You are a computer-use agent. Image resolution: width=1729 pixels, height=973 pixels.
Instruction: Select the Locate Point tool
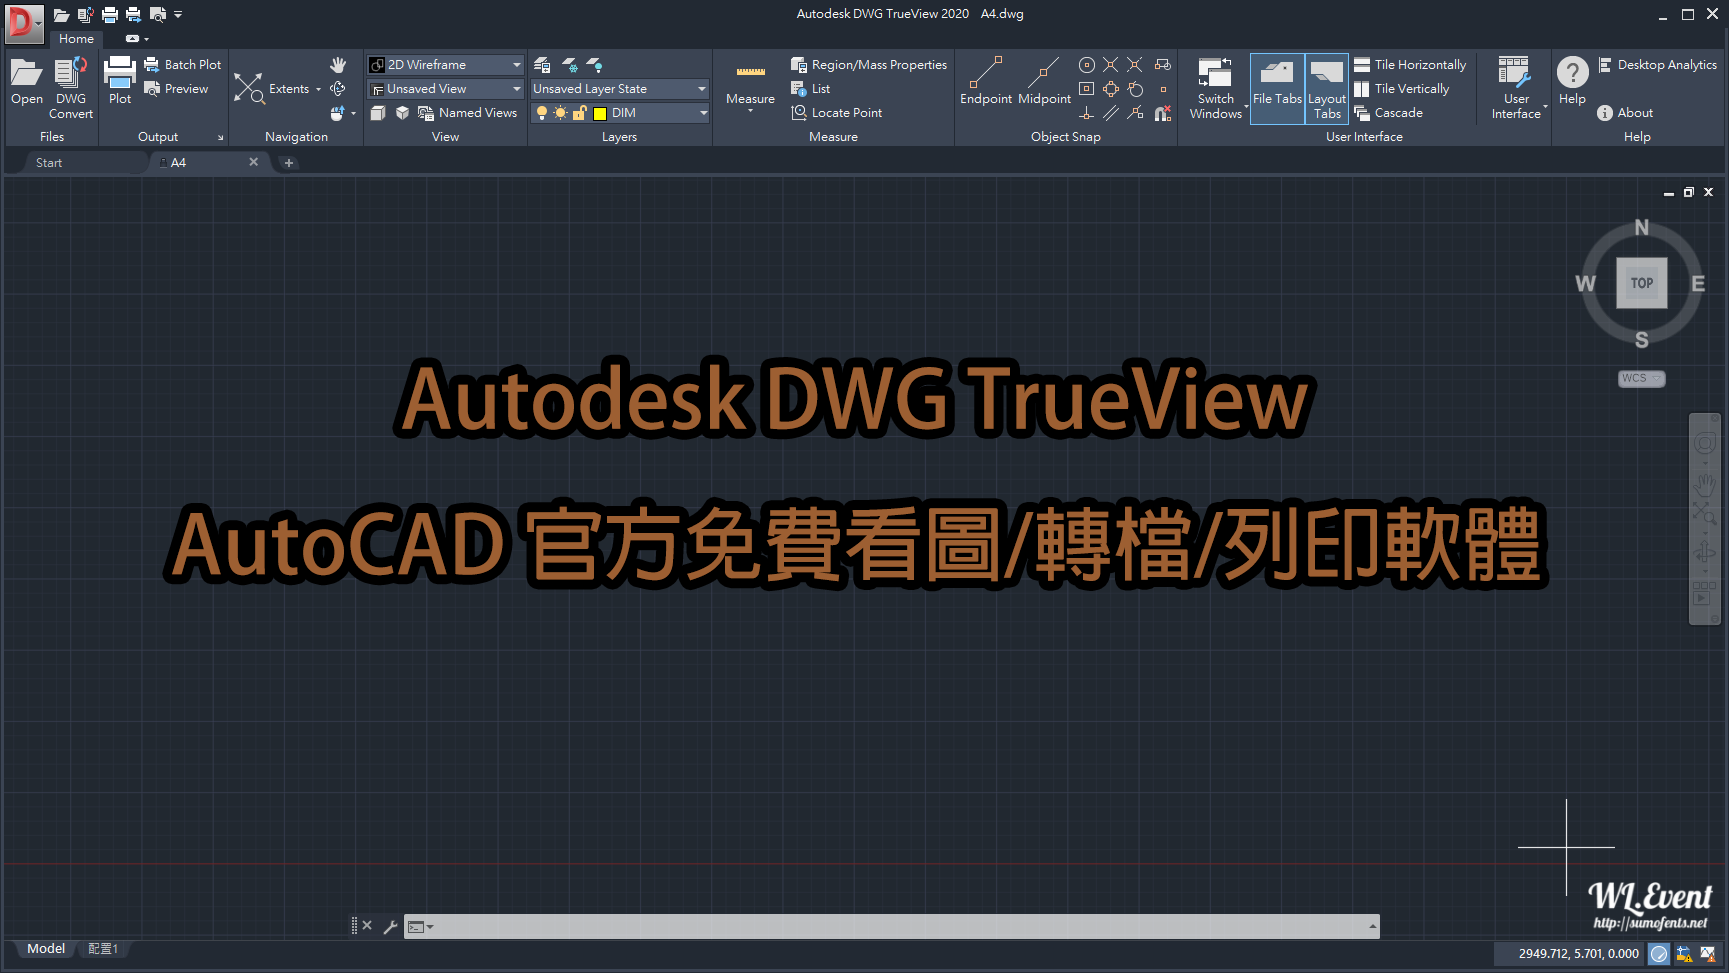pos(837,113)
